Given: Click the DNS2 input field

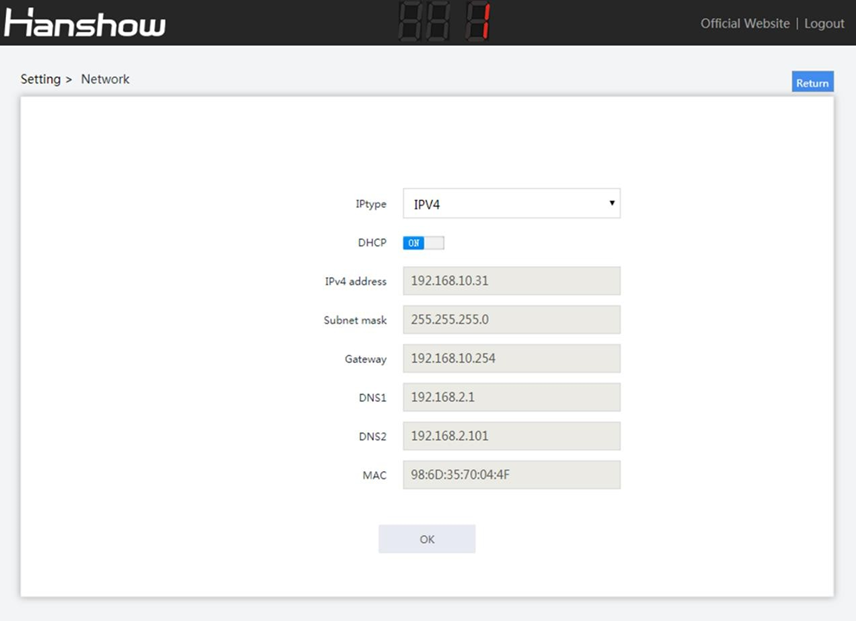Looking at the screenshot, I should (x=512, y=436).
